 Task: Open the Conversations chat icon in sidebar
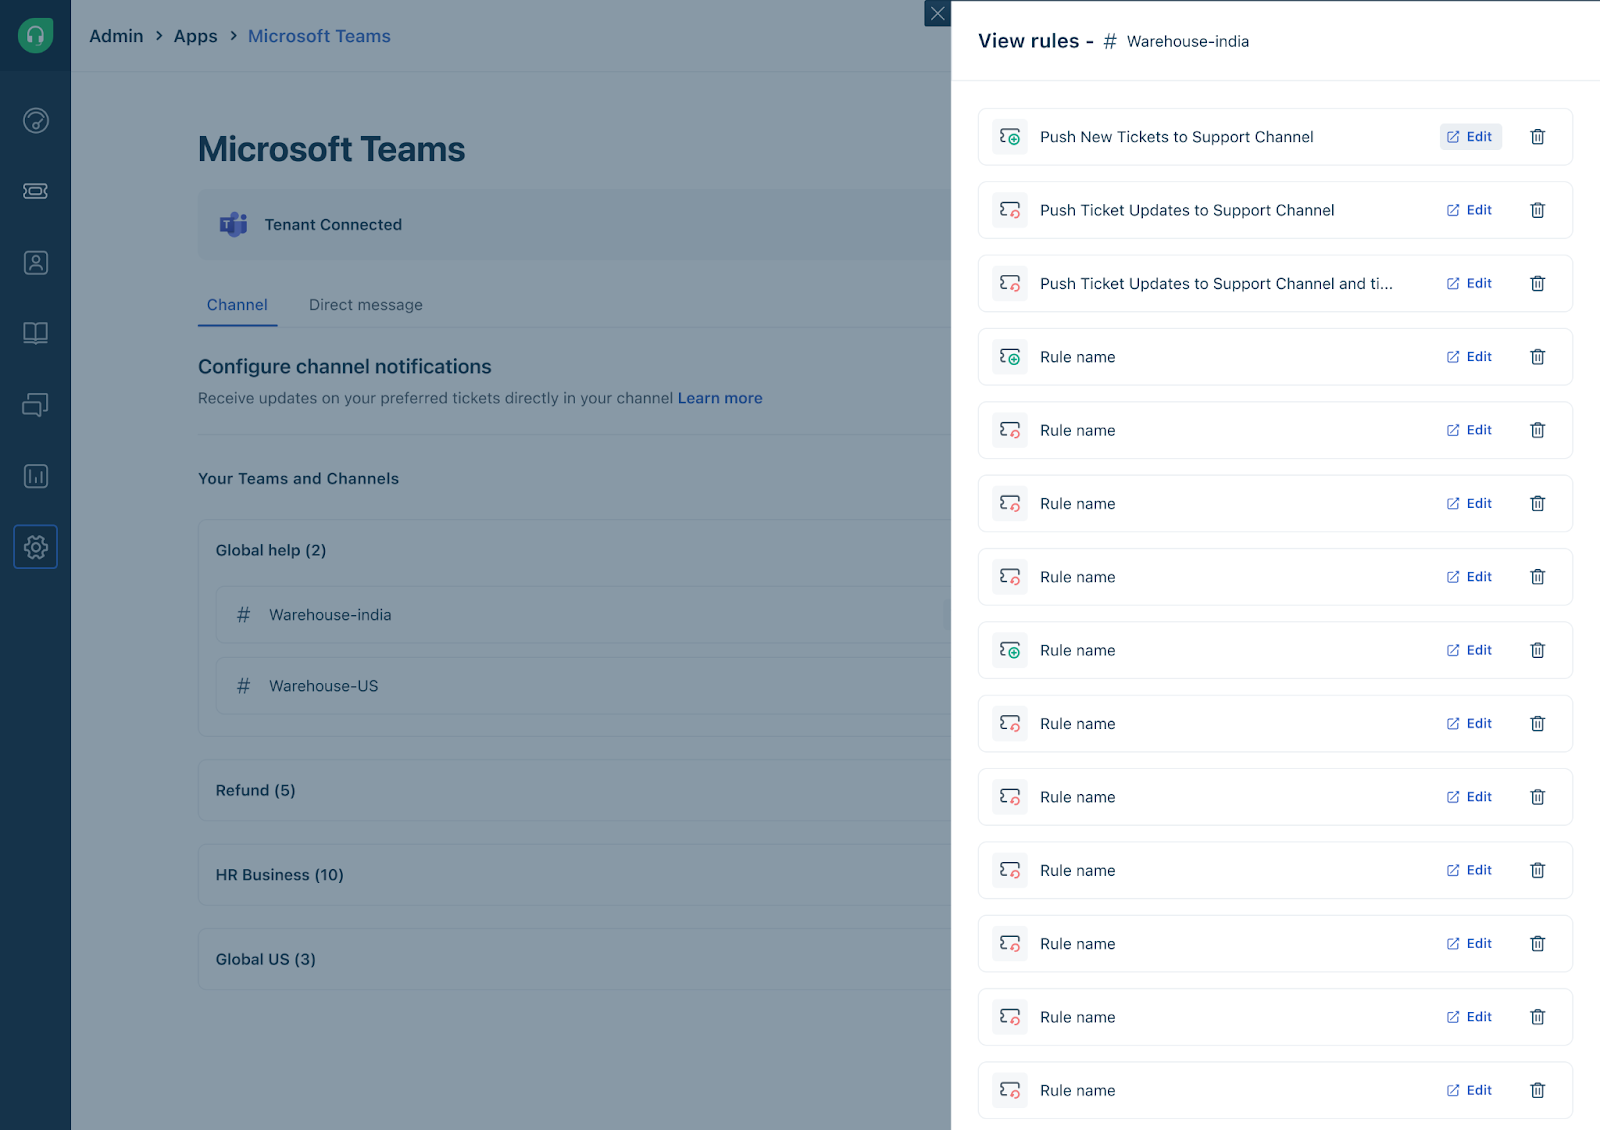tap(36, 405)
